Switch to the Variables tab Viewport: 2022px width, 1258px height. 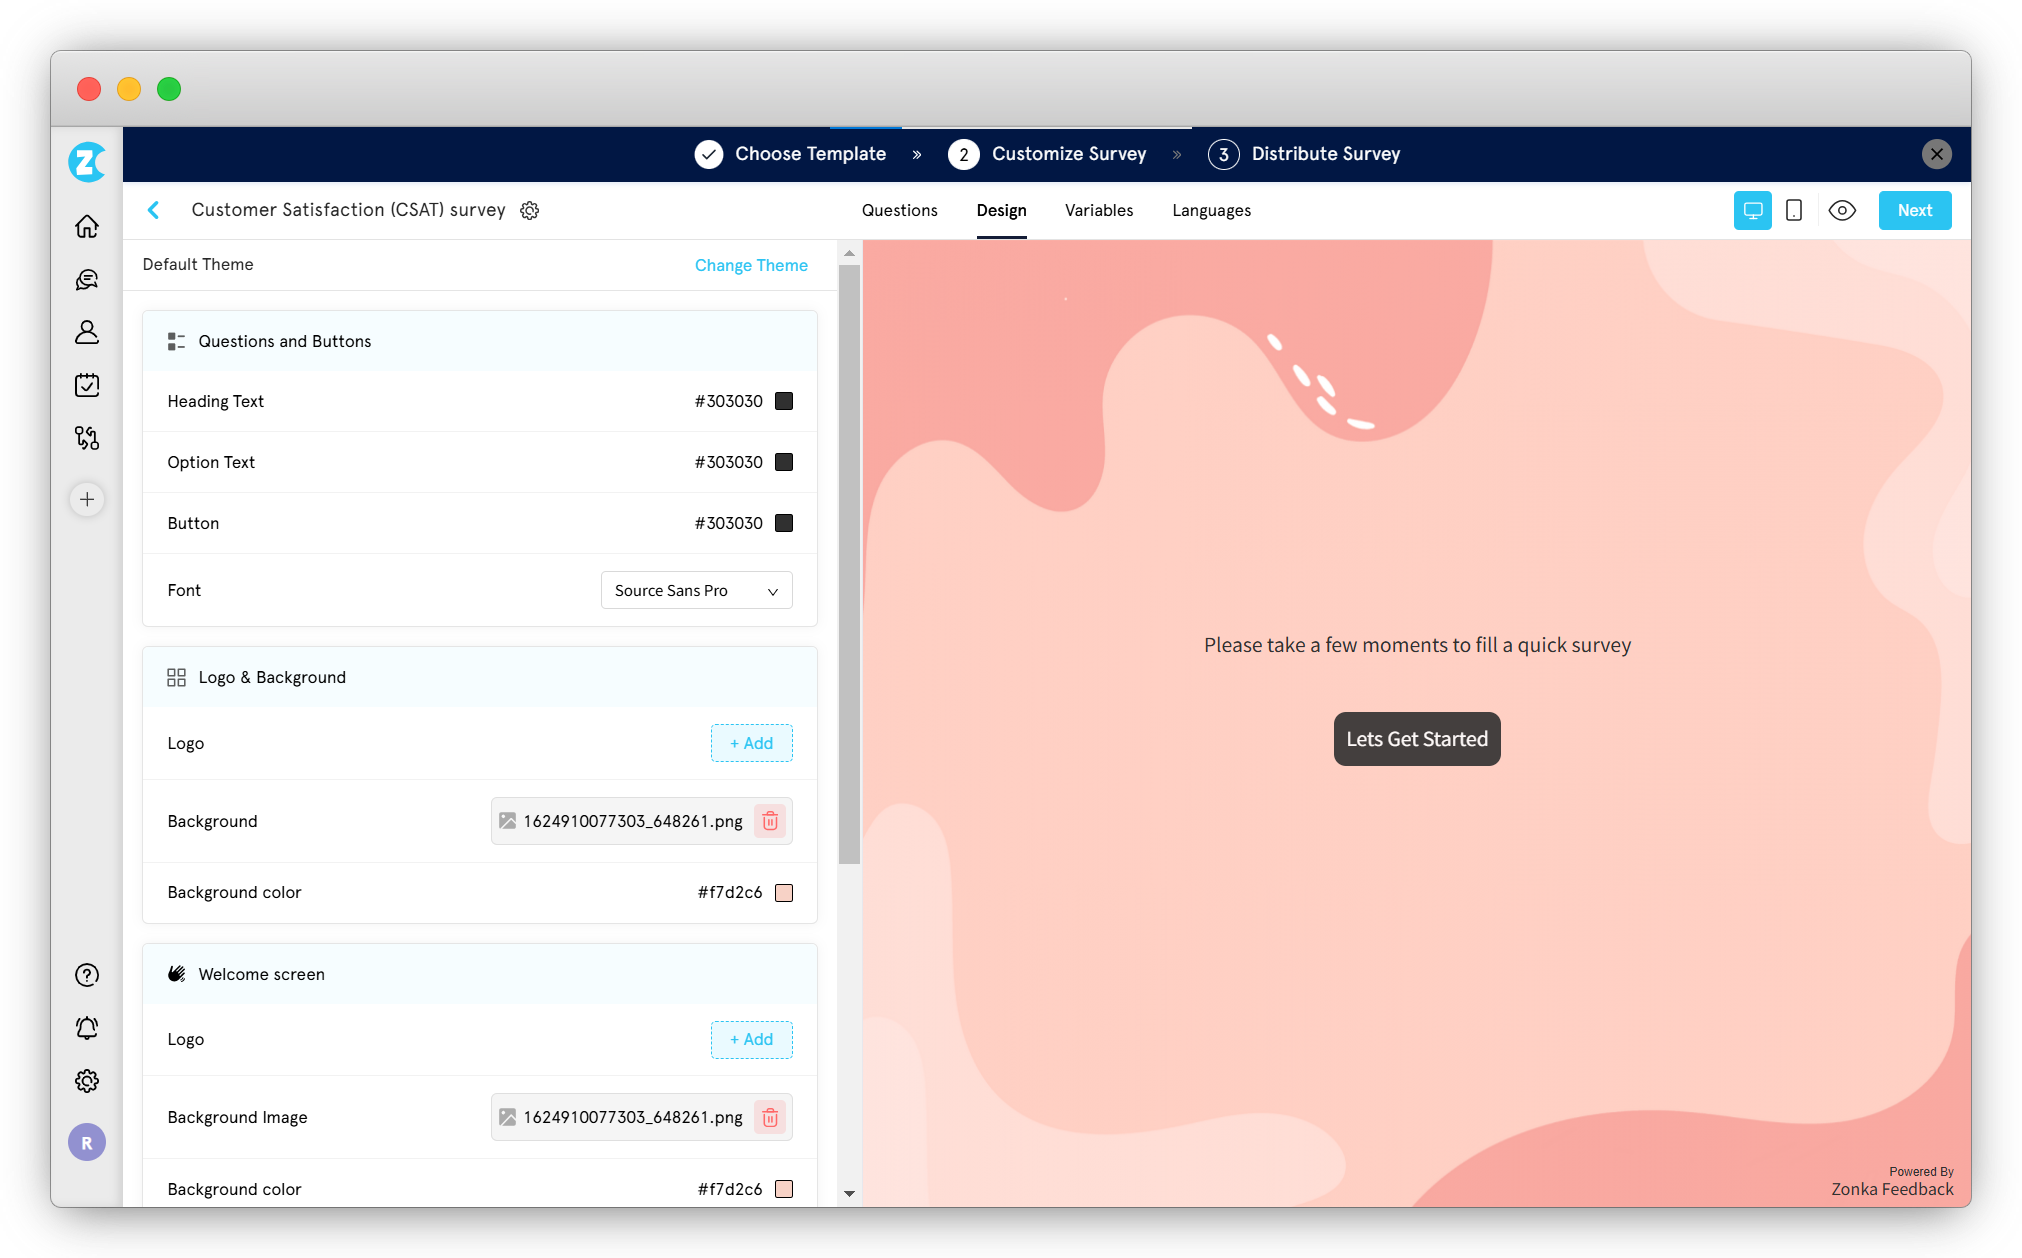(1099, 210)
